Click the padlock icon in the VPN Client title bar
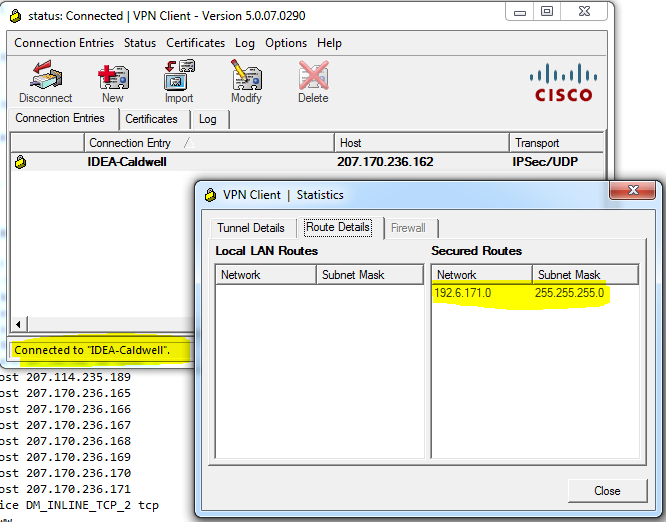 point(16,16)
